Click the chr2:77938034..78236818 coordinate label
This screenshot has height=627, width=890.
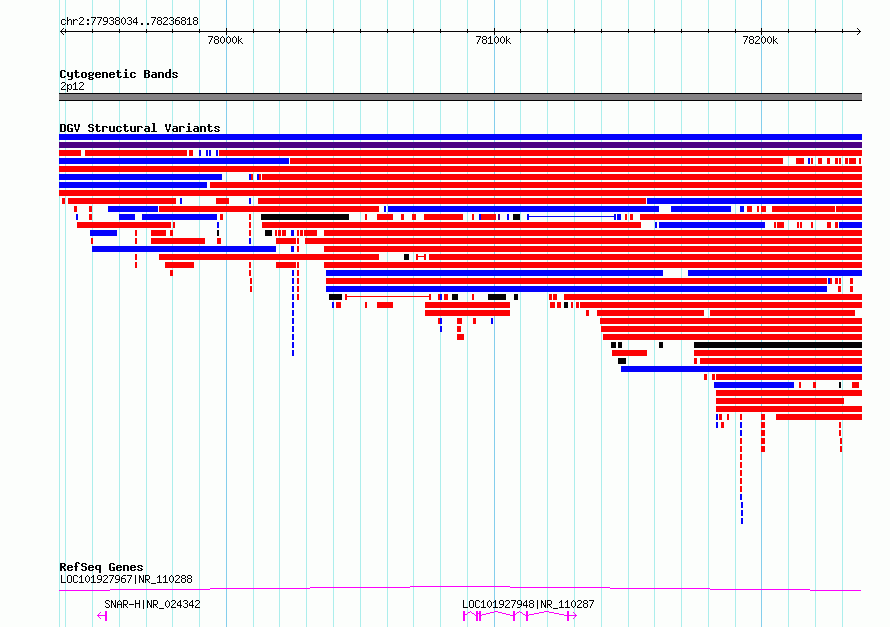[x=129, y=22]
